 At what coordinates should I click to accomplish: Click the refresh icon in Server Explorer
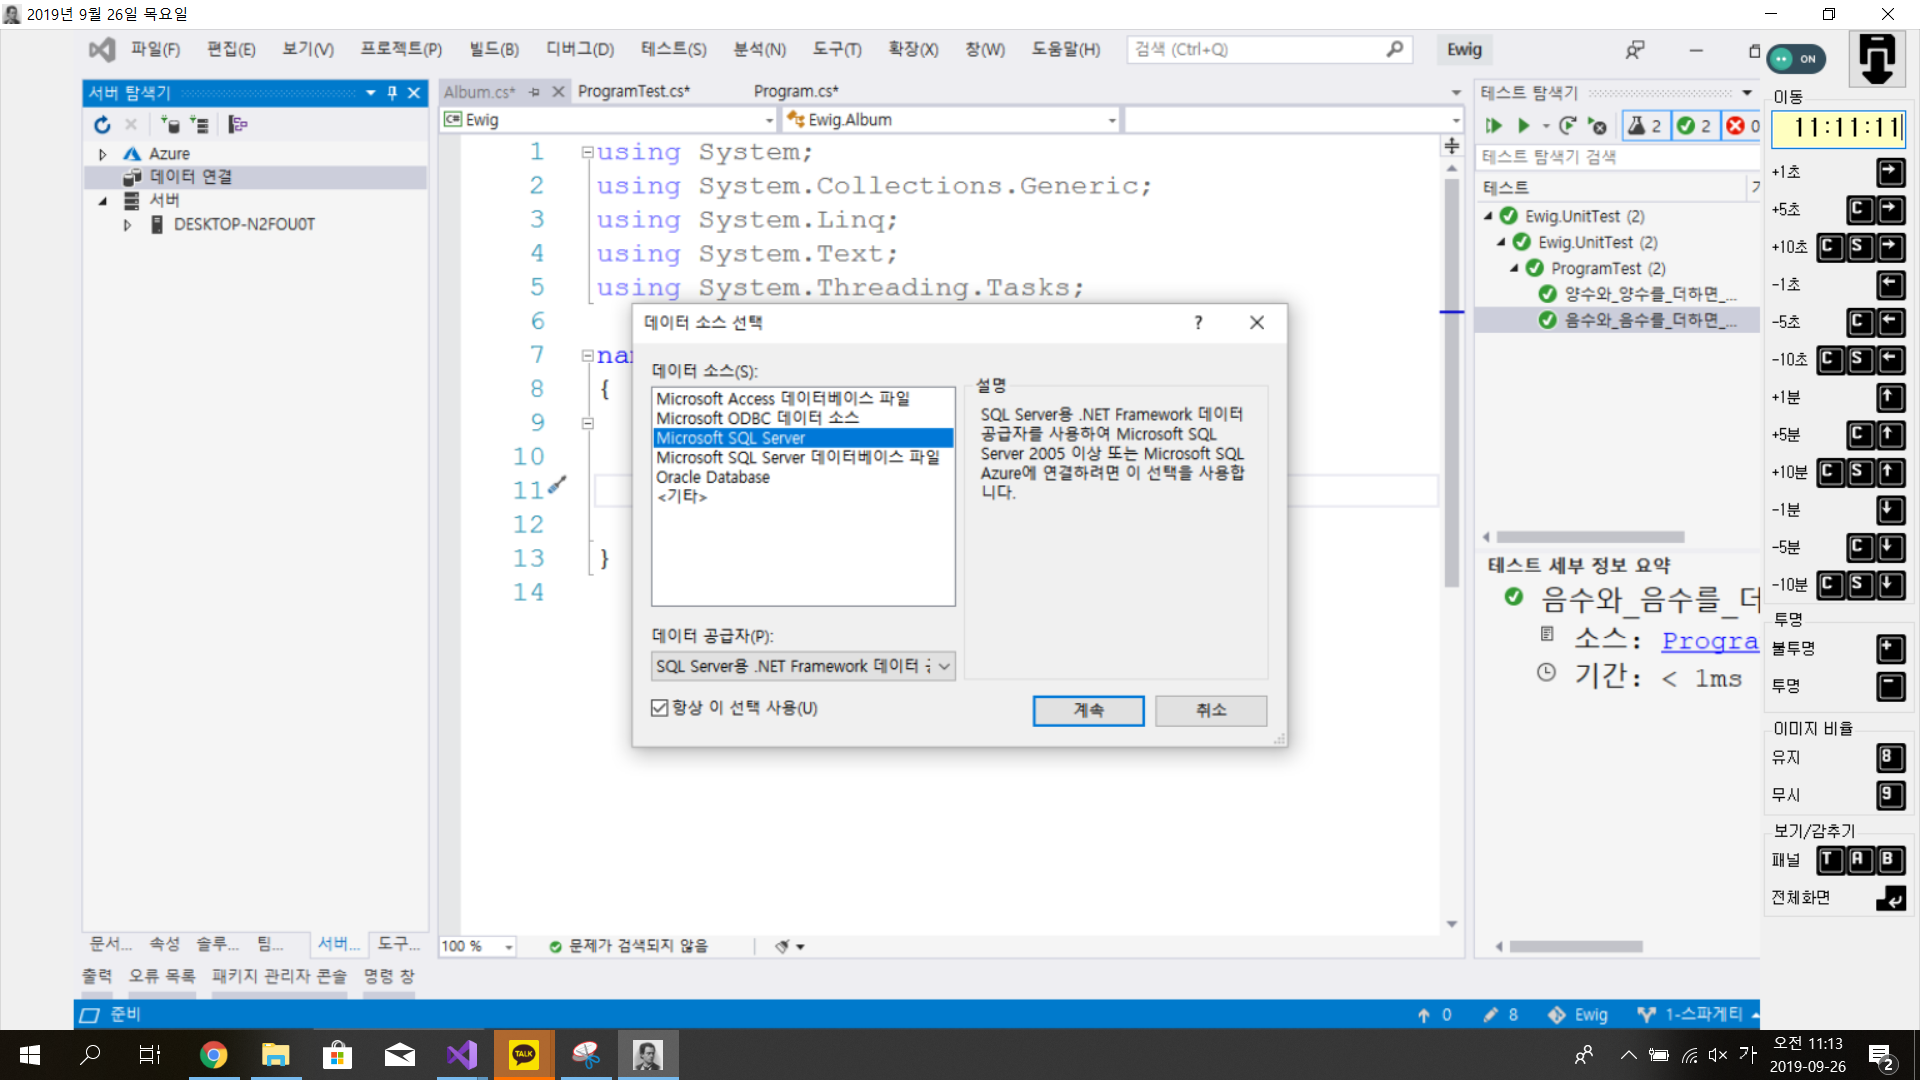(x=102, y=125)
